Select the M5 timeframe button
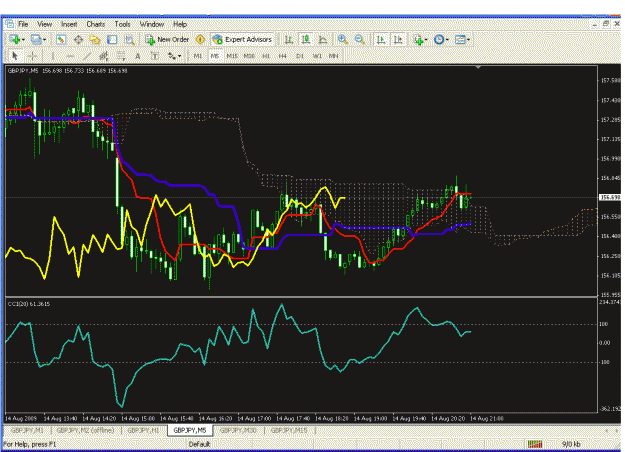625x452 pixels. coord(215,56)
